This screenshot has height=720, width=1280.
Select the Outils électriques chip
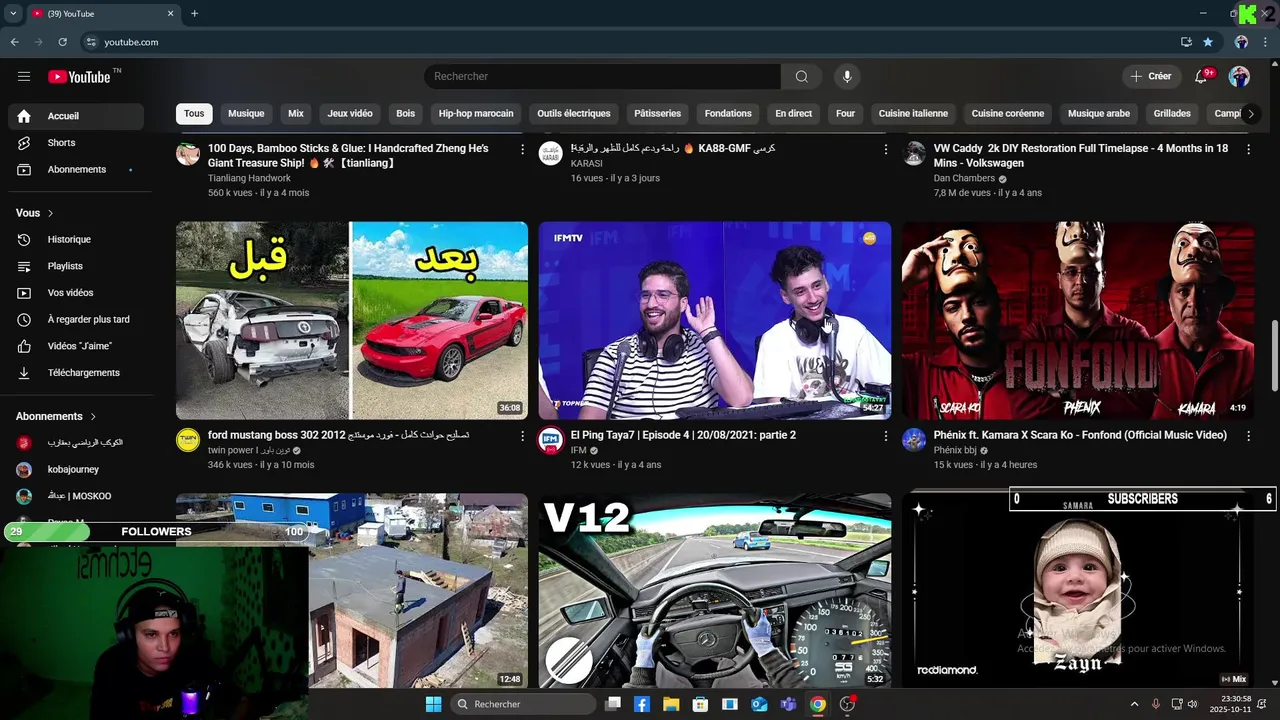point(574,114)
